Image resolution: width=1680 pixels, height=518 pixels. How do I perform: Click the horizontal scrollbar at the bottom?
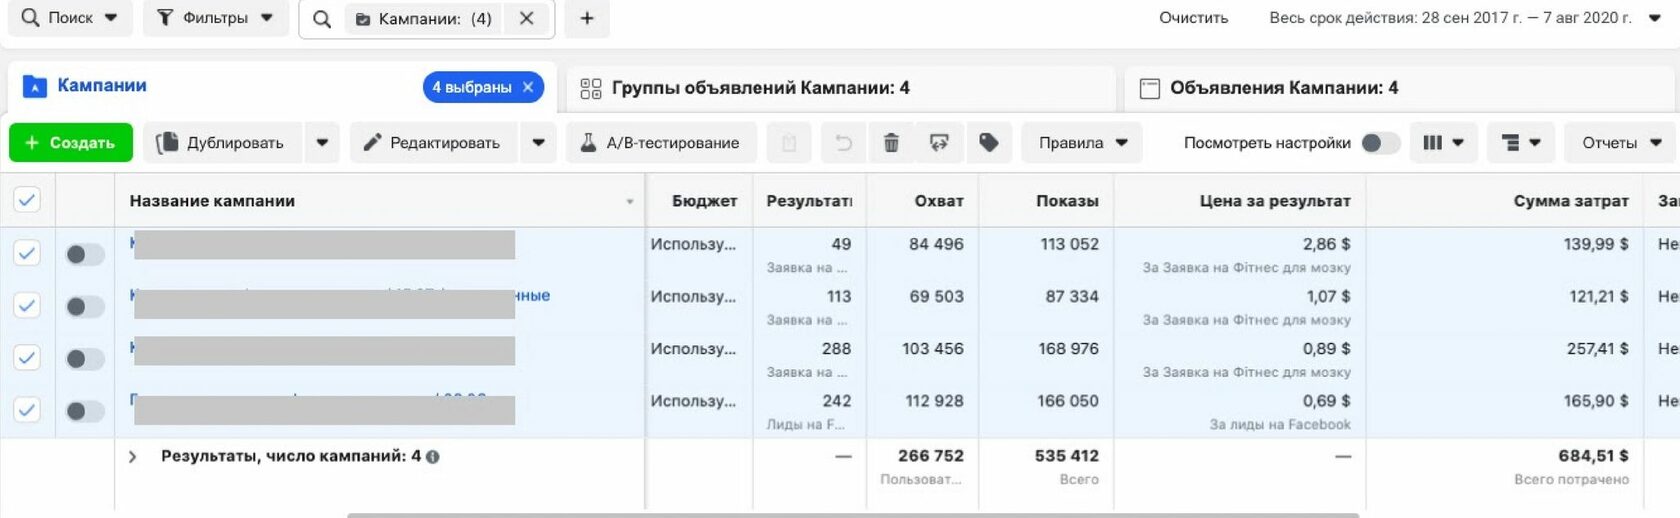click(853, 514)
